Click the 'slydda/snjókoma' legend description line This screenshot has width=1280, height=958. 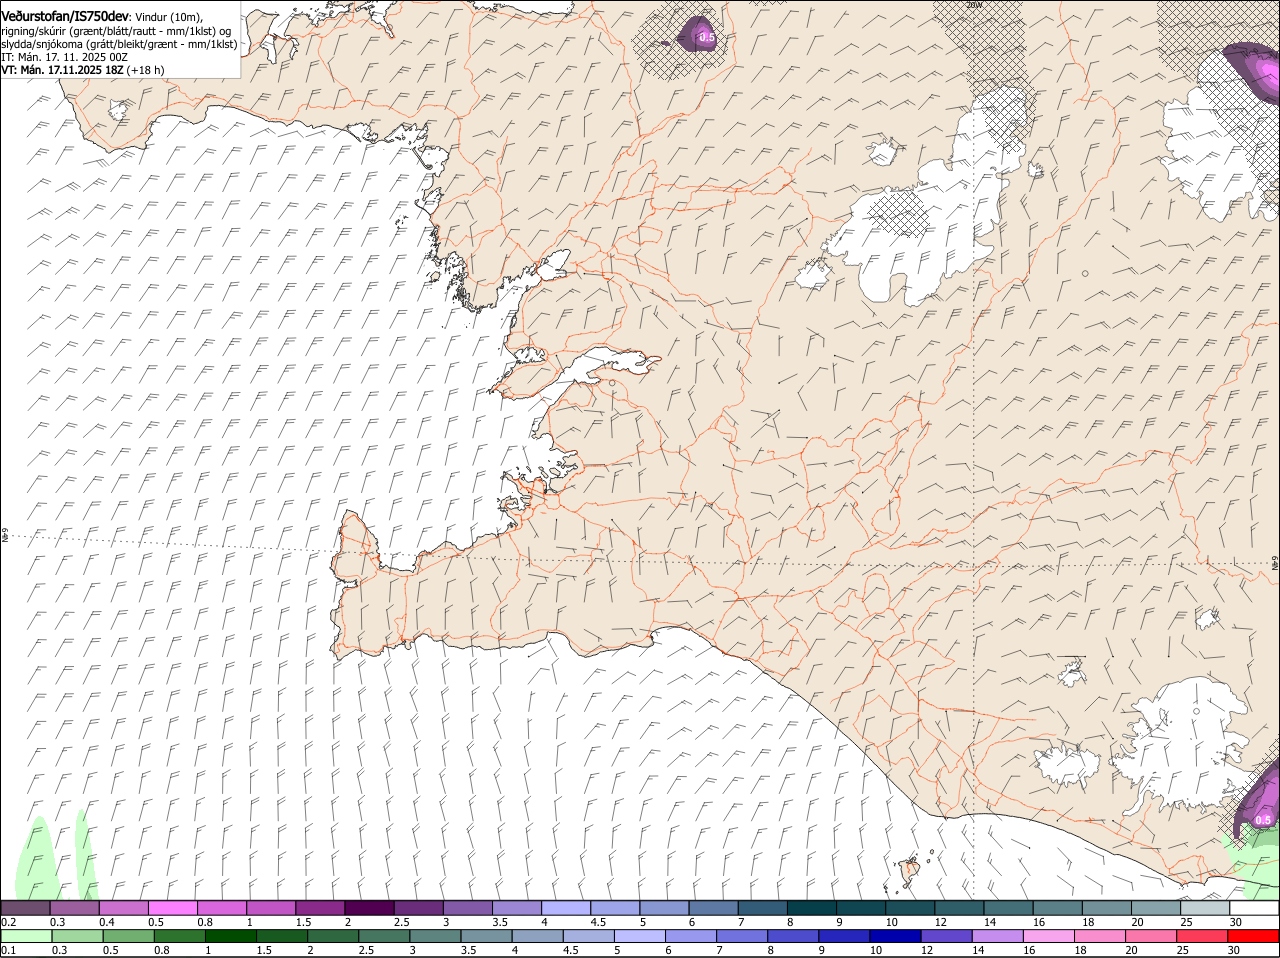coord(119,44)
